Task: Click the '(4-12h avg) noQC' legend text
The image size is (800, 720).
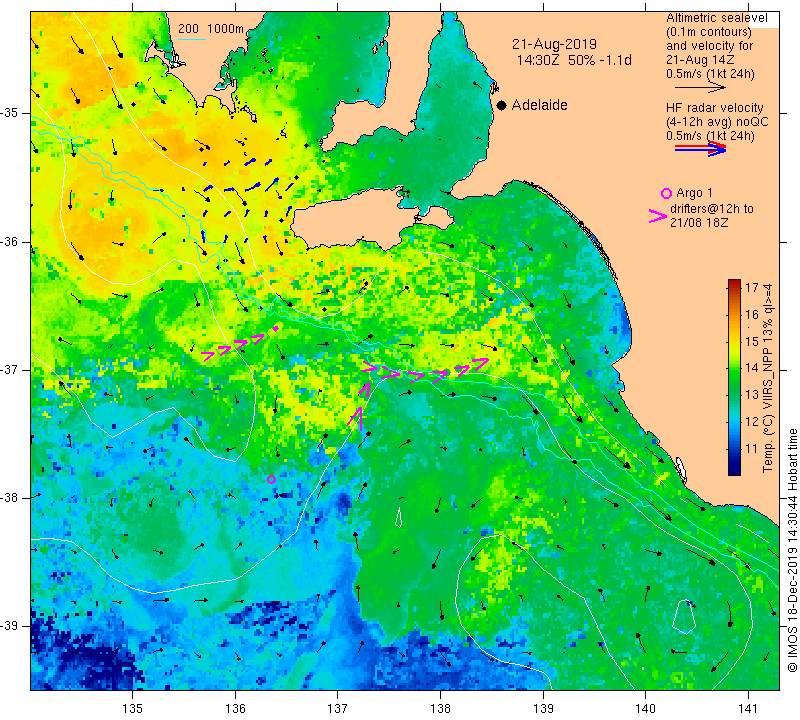Action: [717, 122]
